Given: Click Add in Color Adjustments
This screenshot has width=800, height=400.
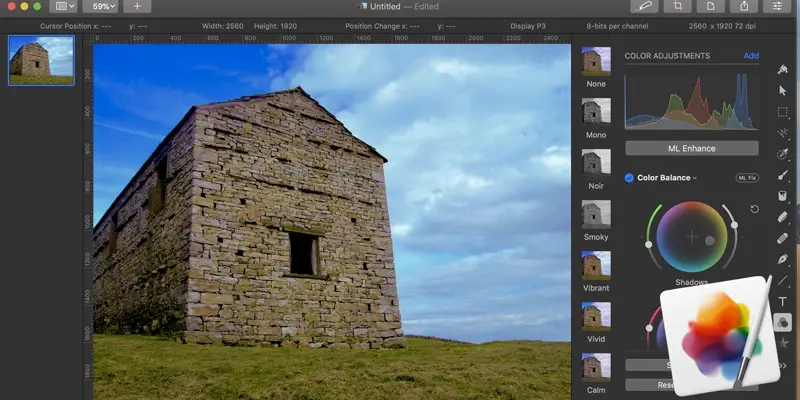Looking at the screenshot, I should click(750, 56).
